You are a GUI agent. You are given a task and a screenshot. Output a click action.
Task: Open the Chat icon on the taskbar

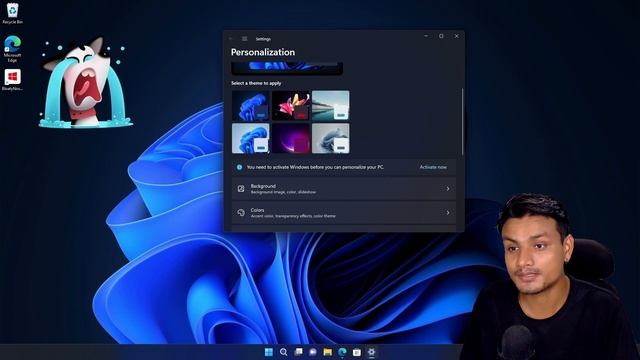[x=313, y=352]
